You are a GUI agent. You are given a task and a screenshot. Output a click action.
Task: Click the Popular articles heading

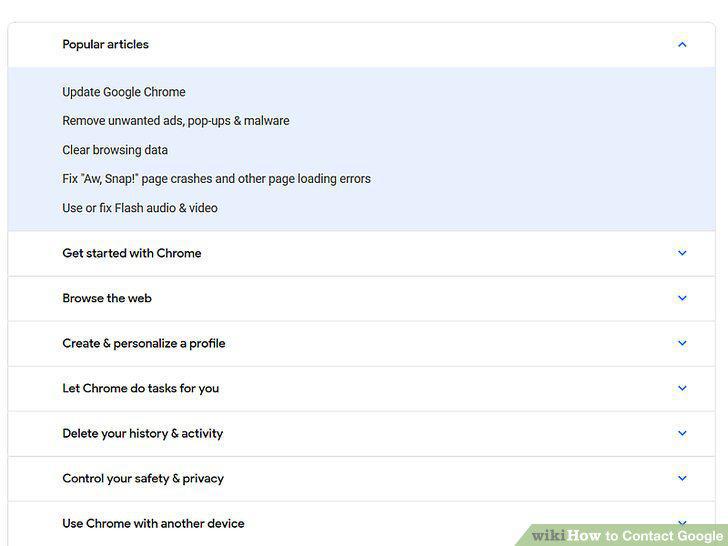tap(105, 45)
